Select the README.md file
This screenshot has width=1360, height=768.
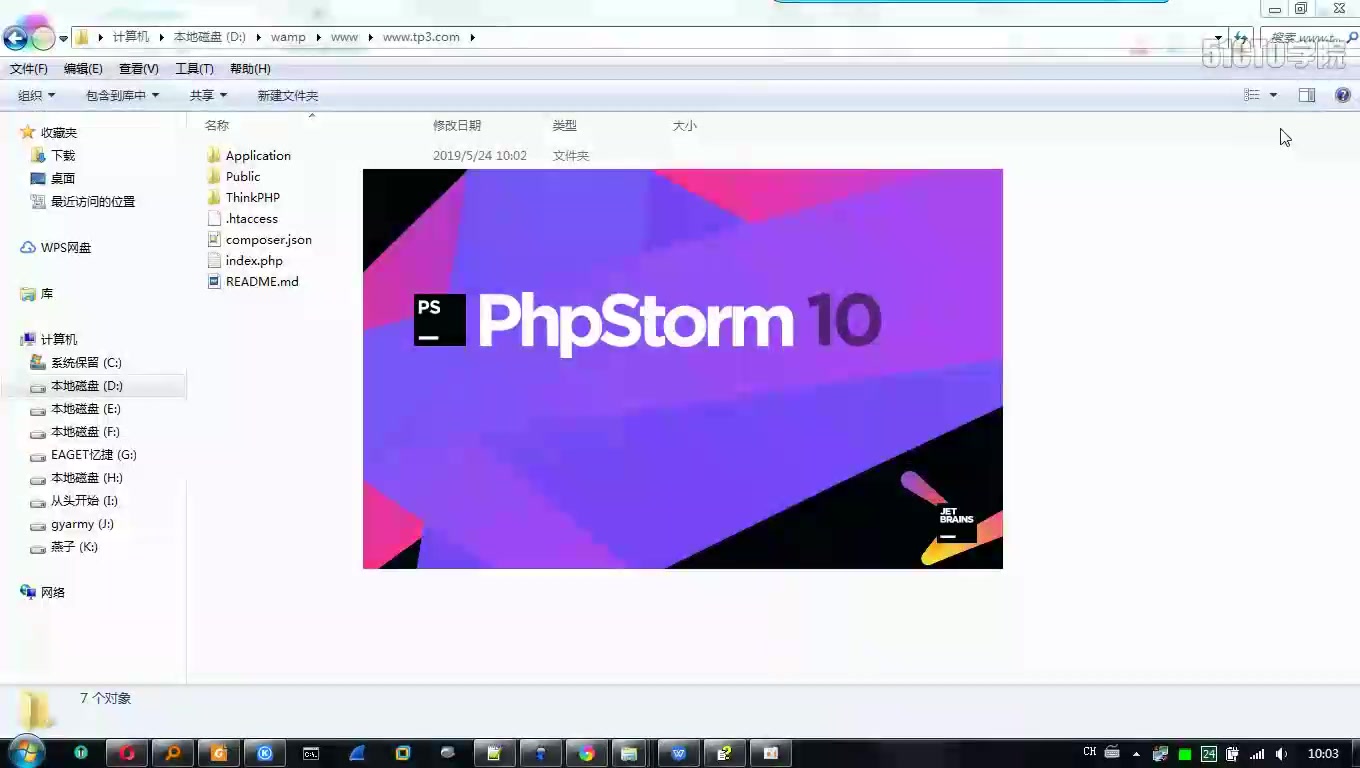(262, 282)
